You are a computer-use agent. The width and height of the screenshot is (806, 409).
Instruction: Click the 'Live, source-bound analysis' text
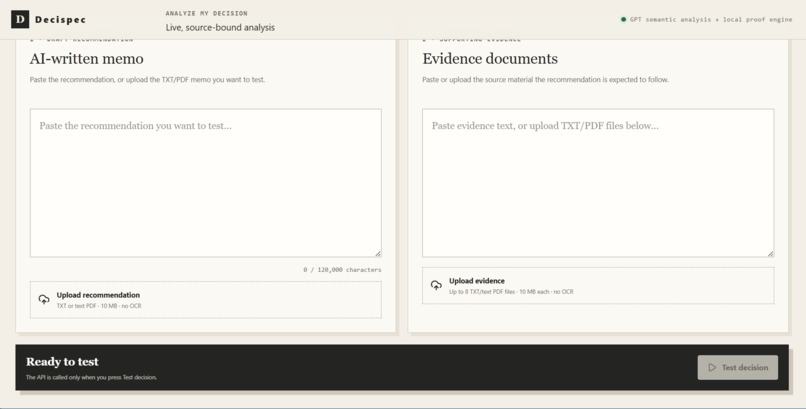(220, 28)
